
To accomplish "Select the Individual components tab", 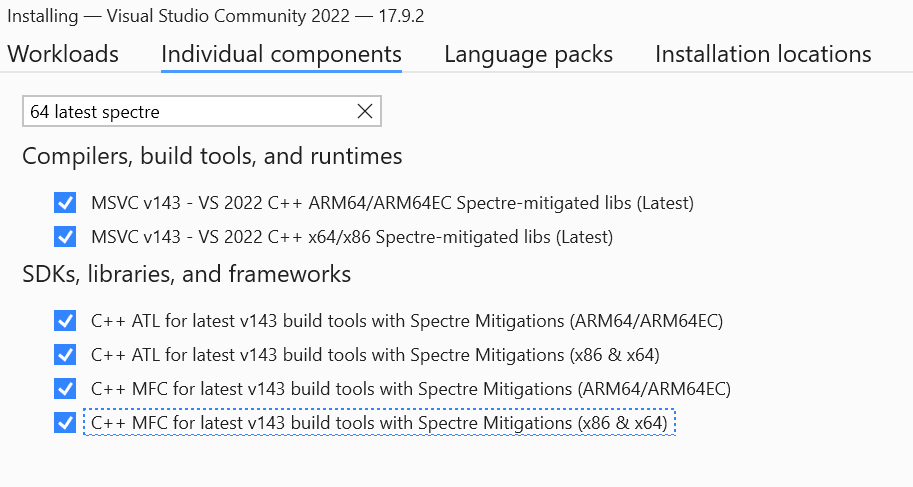I will pyautogui.click(x=281, y=54).
